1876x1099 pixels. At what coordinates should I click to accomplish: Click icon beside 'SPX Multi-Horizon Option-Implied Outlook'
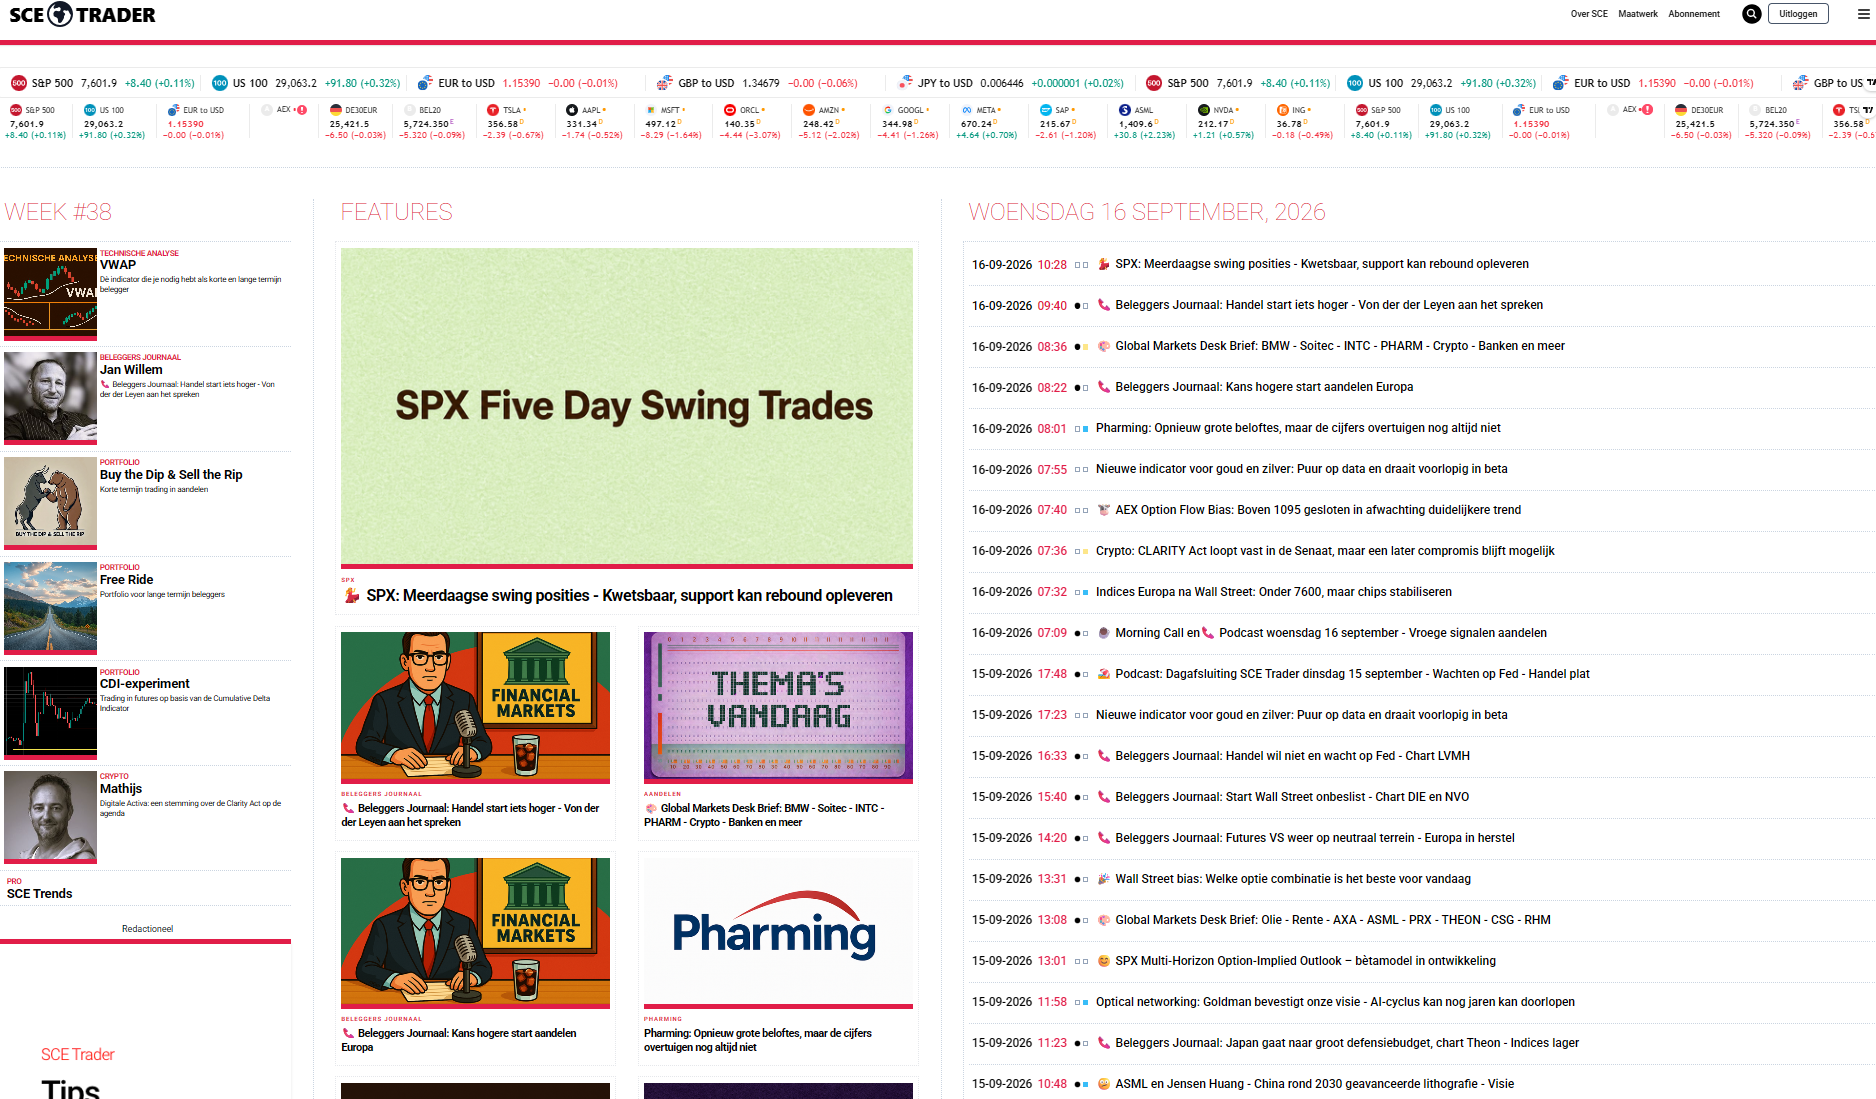[1104, 961]
